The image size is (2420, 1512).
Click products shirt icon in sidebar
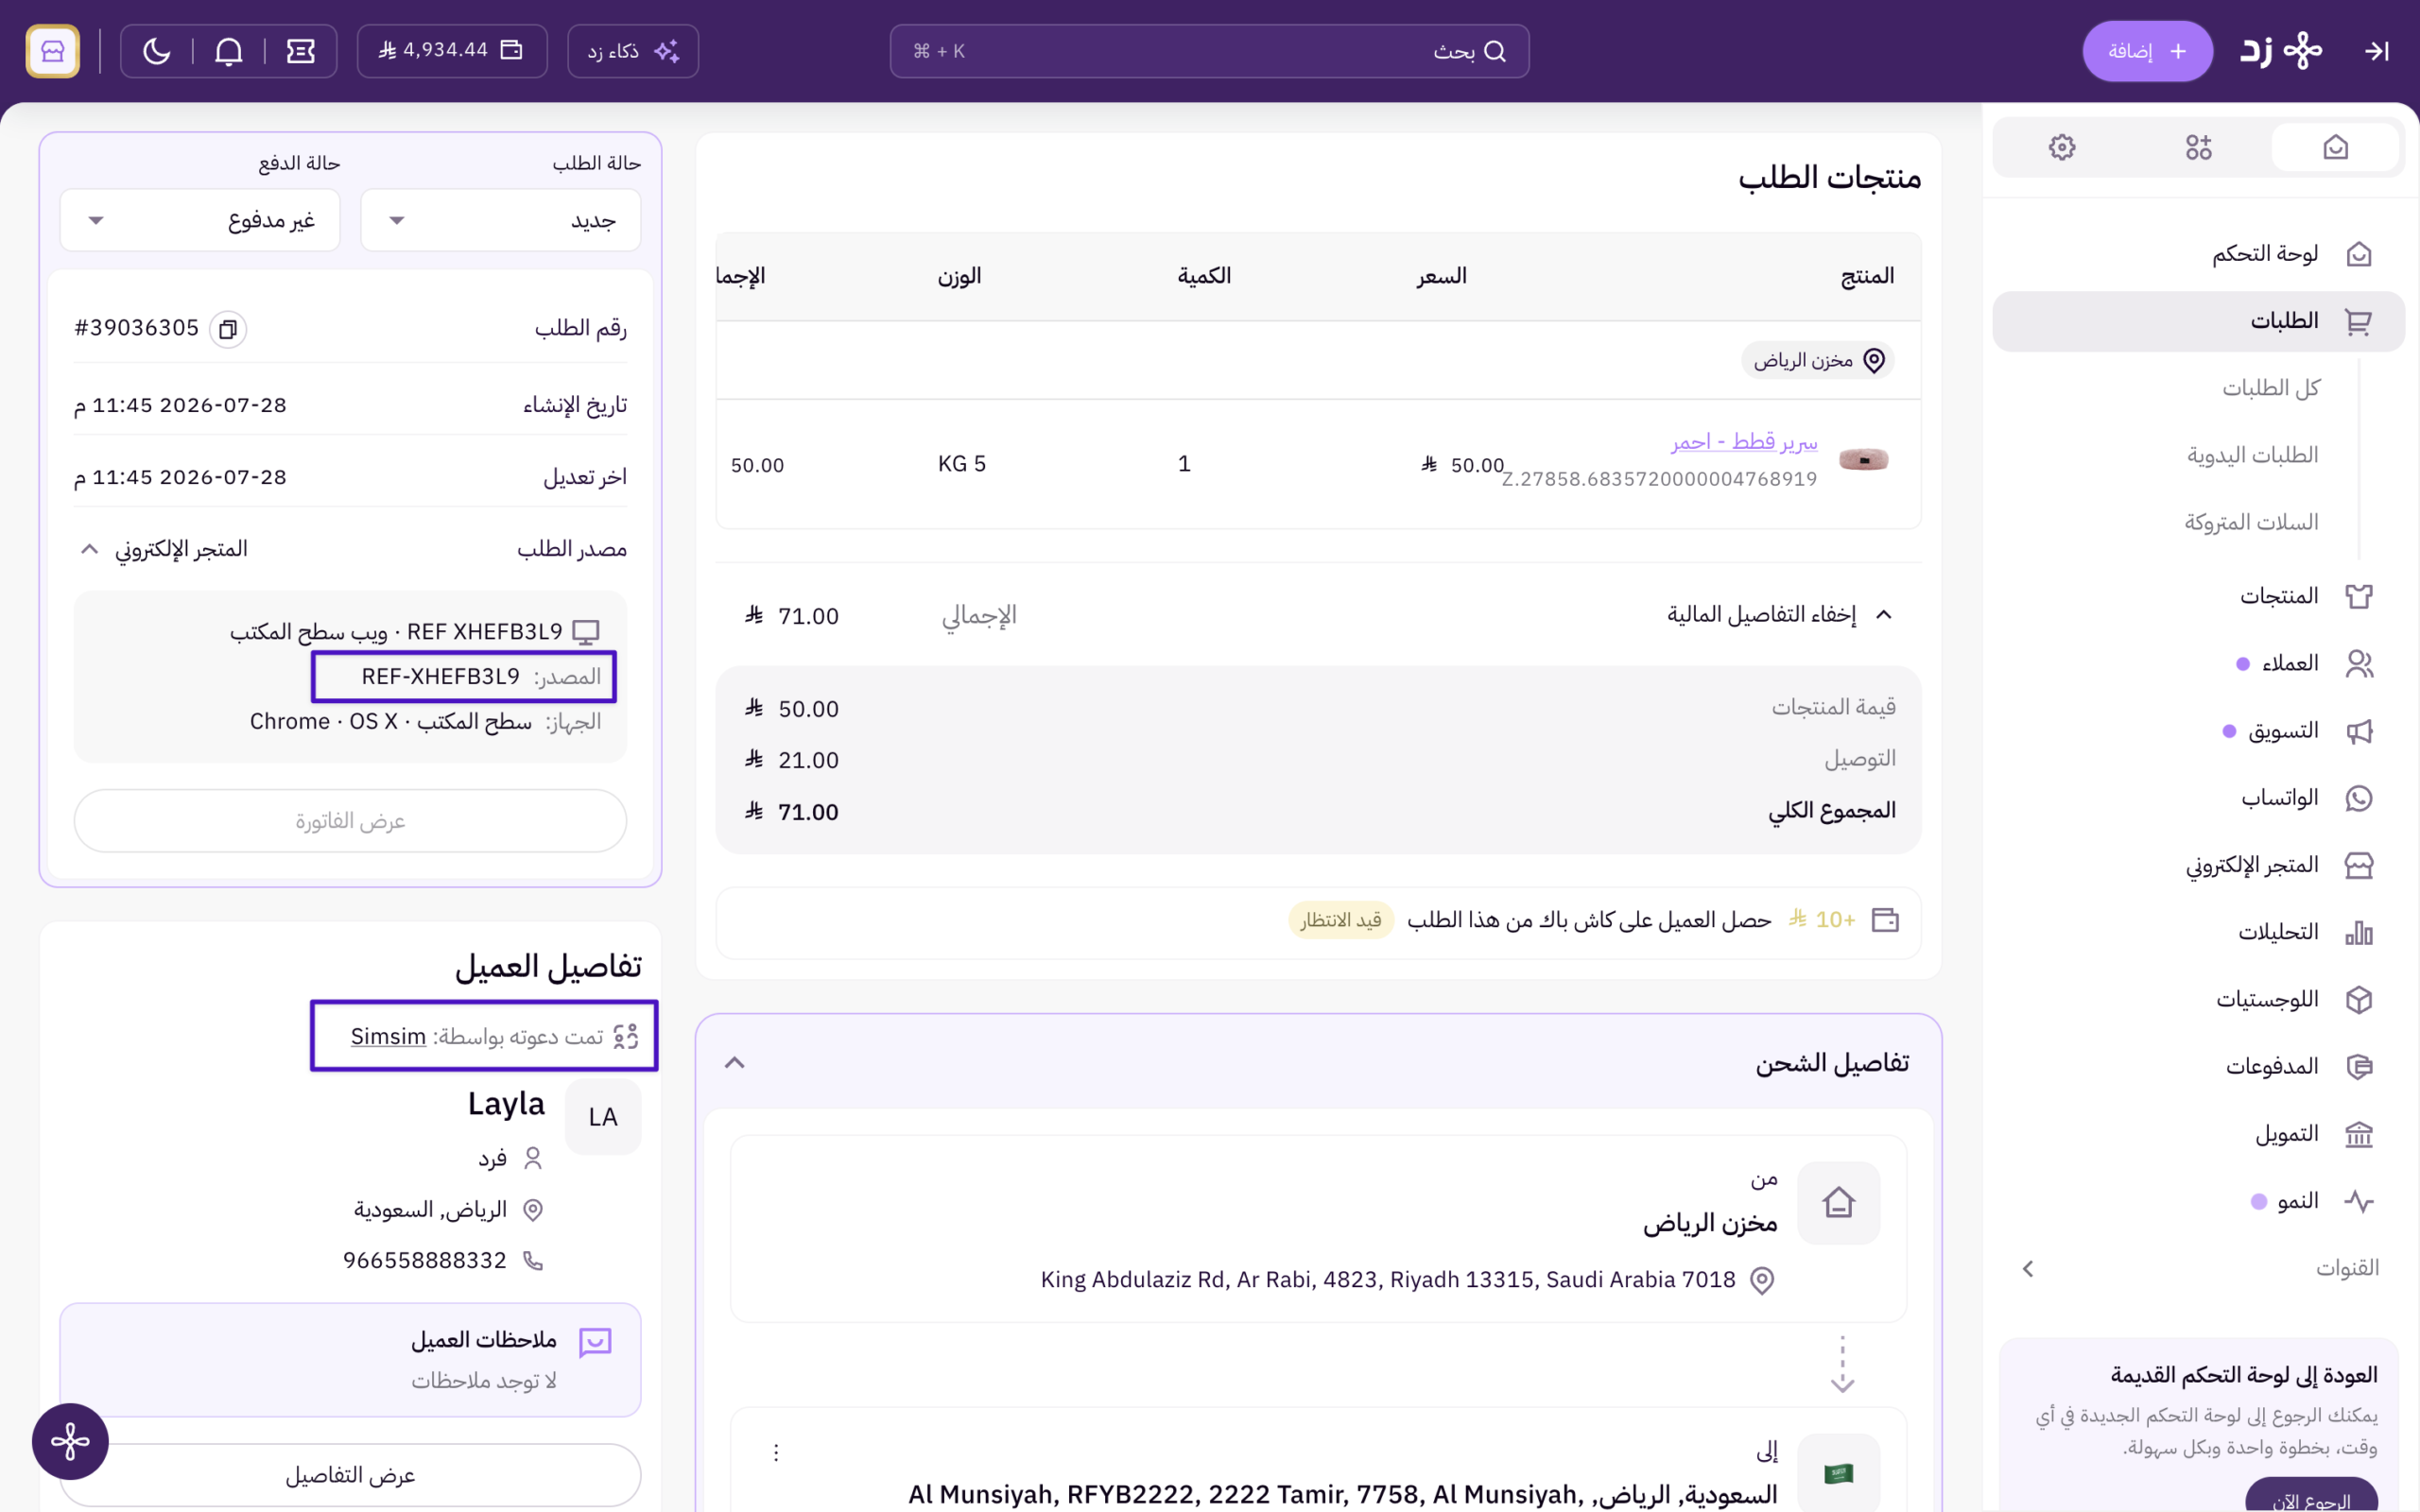click(2359, 596)
